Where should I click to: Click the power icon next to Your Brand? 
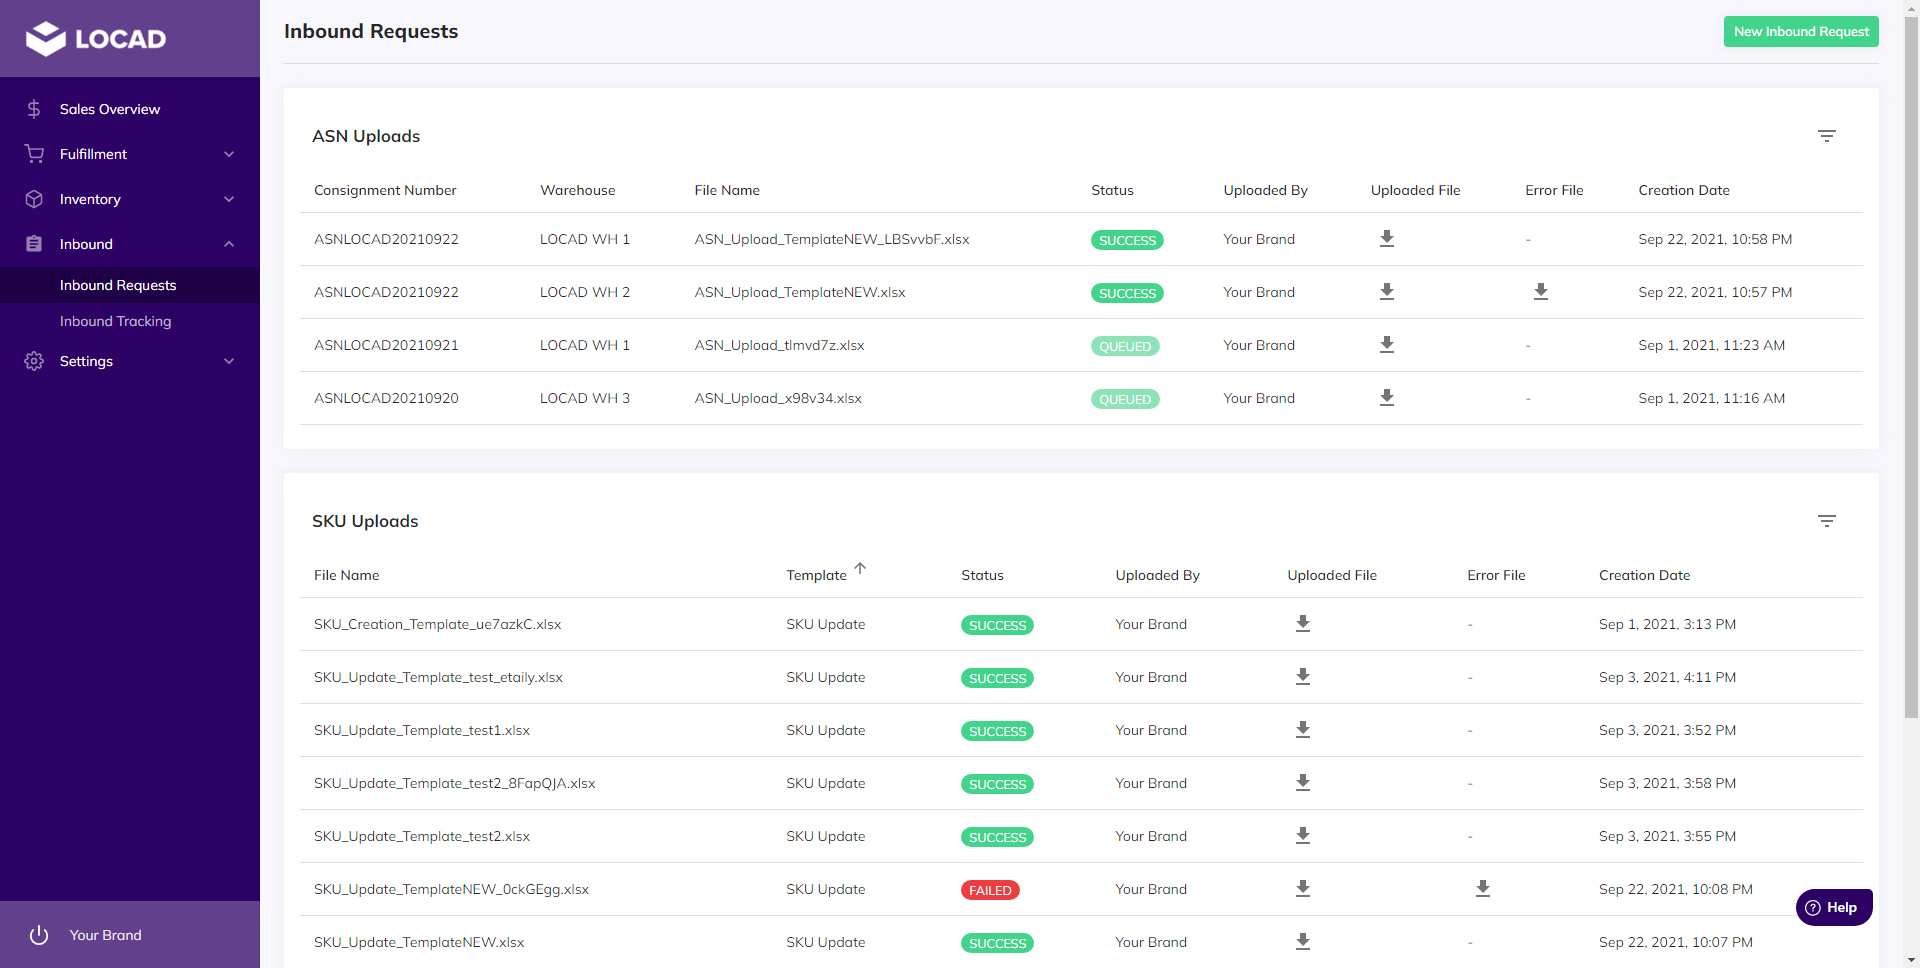[x=39, y=935]
